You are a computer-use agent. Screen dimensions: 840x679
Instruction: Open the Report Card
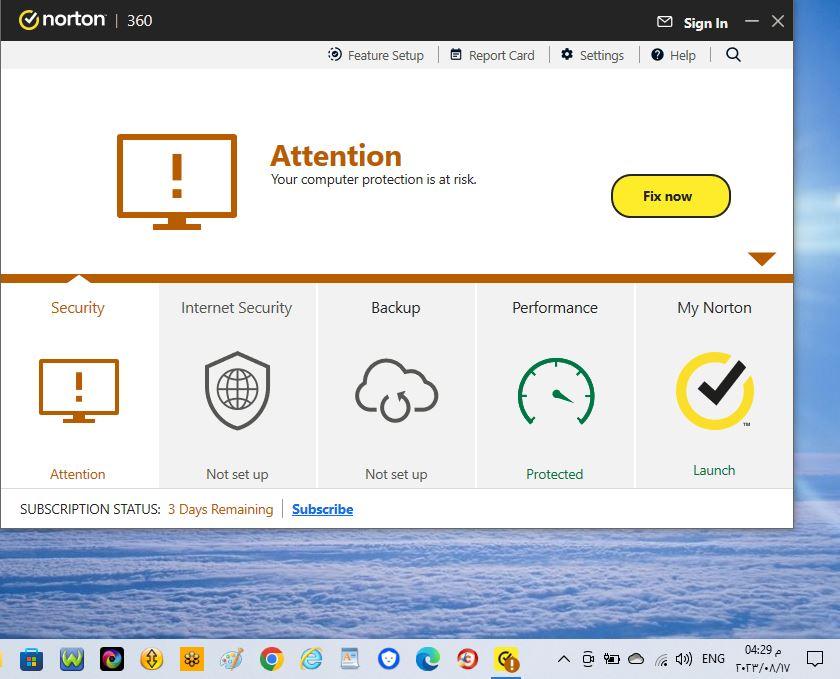492,55
